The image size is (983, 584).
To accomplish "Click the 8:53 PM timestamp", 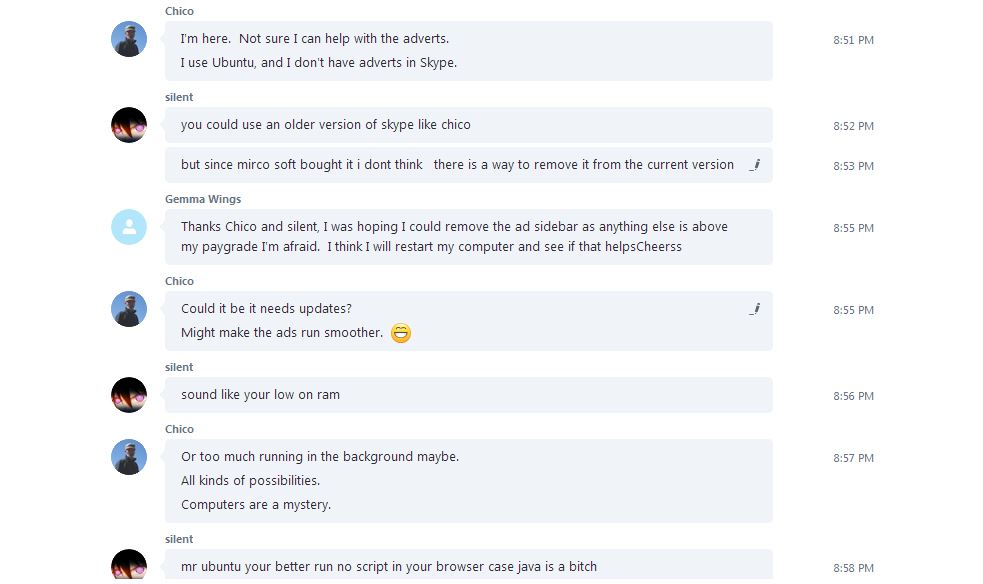I will click(x=853, y=166).
